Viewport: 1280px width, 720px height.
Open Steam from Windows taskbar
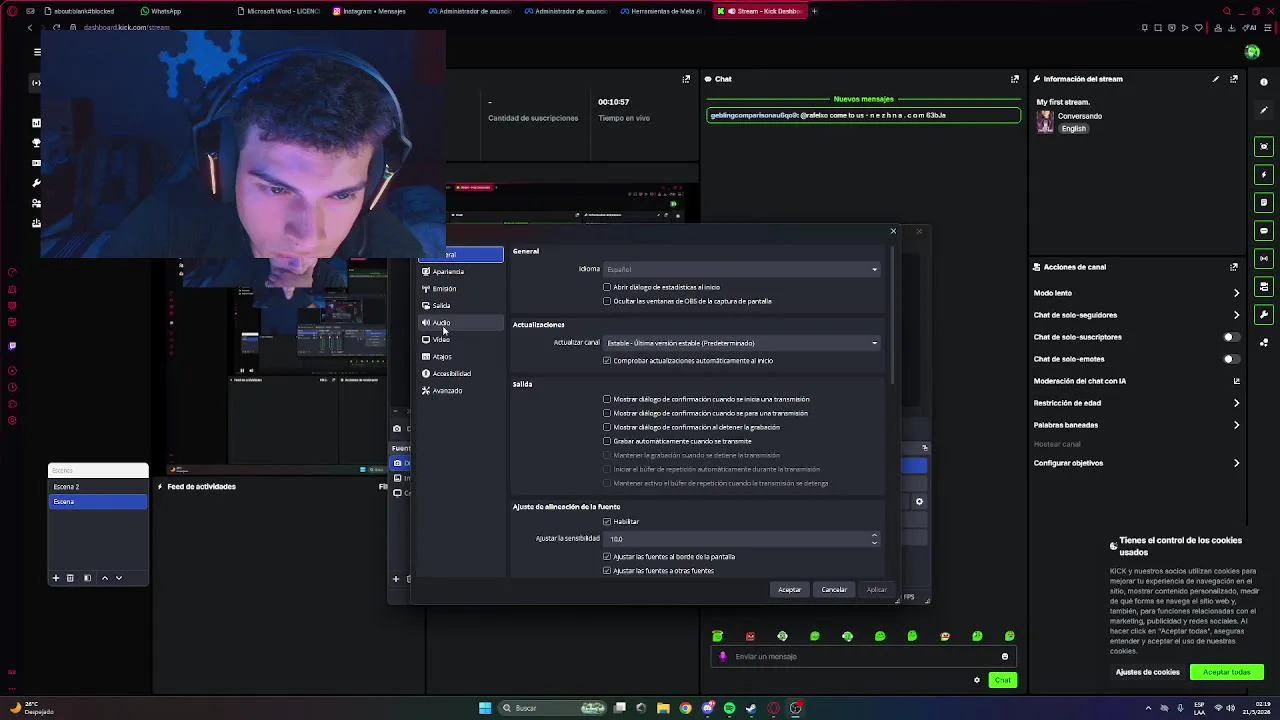point(751,708)
